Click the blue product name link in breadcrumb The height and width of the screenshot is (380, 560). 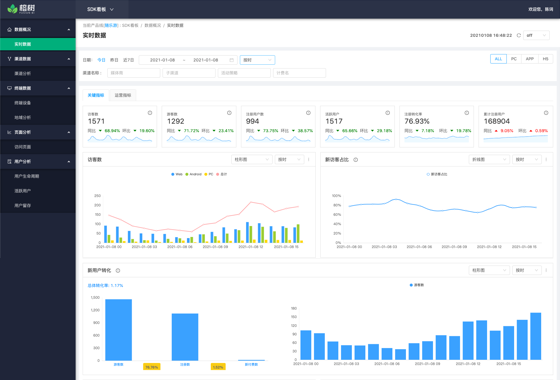tap(111, 25)
